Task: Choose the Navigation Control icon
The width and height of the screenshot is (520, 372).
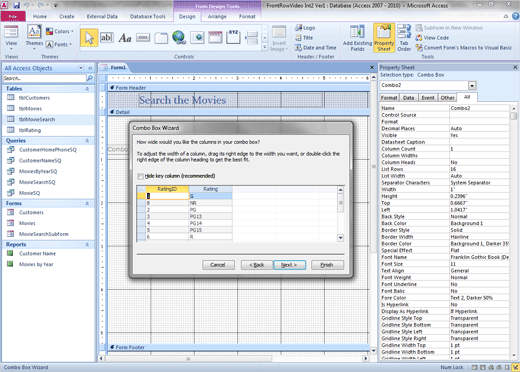Action: 215,37
